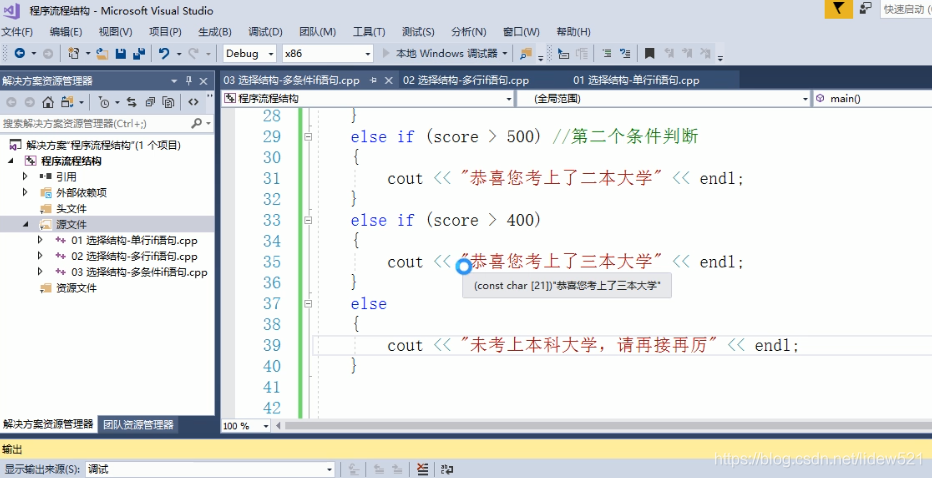The width and height of the screenshot is (932, 478).
Task: Switch to 02 选择结构-多行if语句.cpp editor tab
Action: (465, 80)
